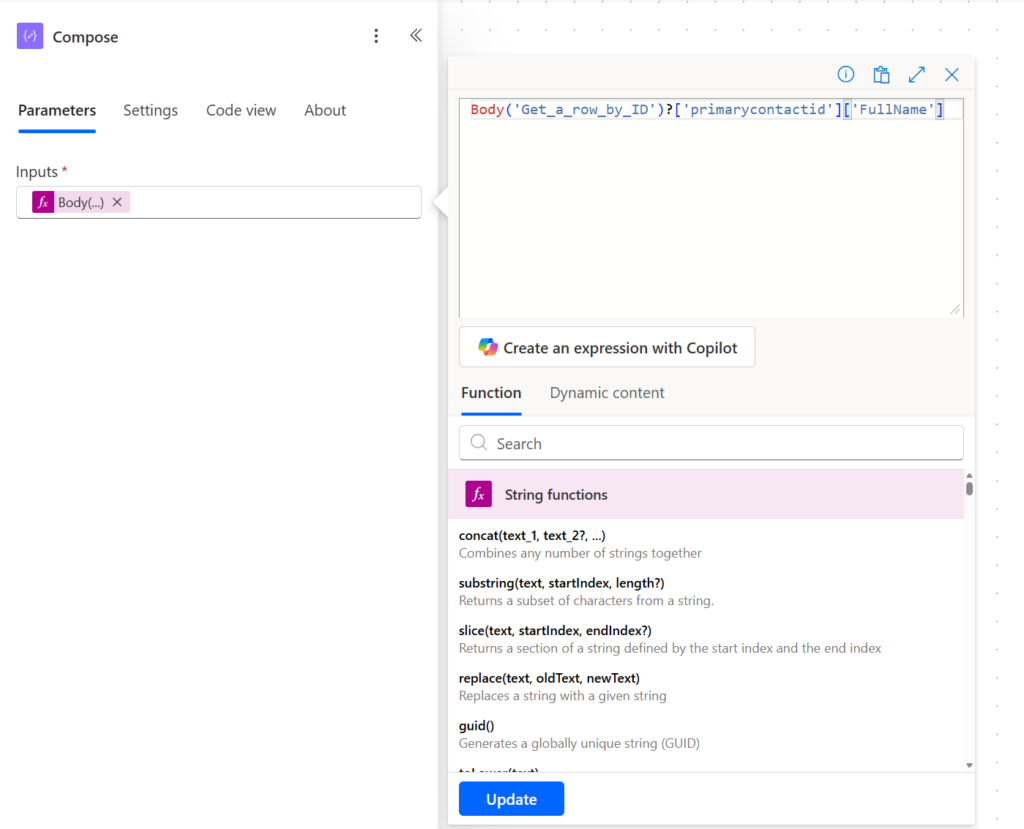Remove the Body(...) expression token
This screenshot has width=1024, height=829.
tap(117, 202)
